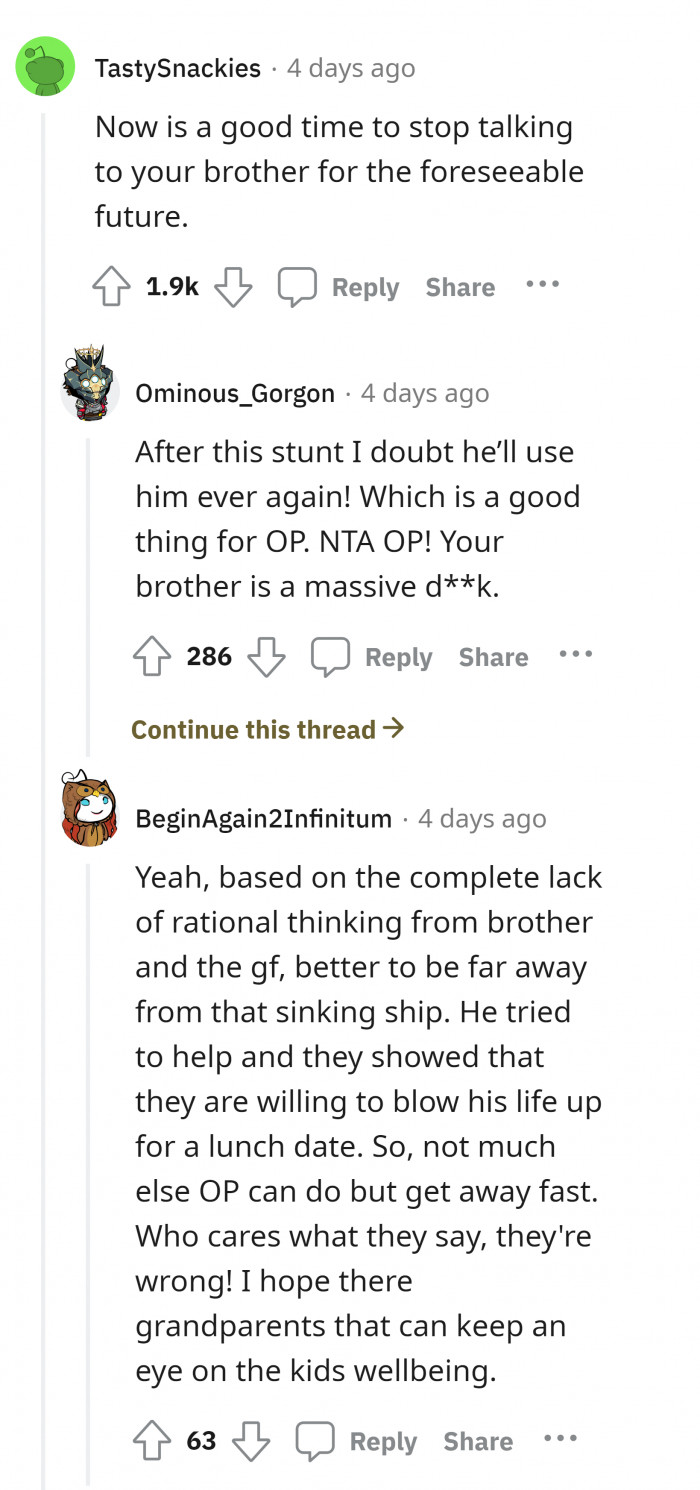700x1490 pixels.
Task: Open TastySnackies user profile name
Action: coord(178,68)
